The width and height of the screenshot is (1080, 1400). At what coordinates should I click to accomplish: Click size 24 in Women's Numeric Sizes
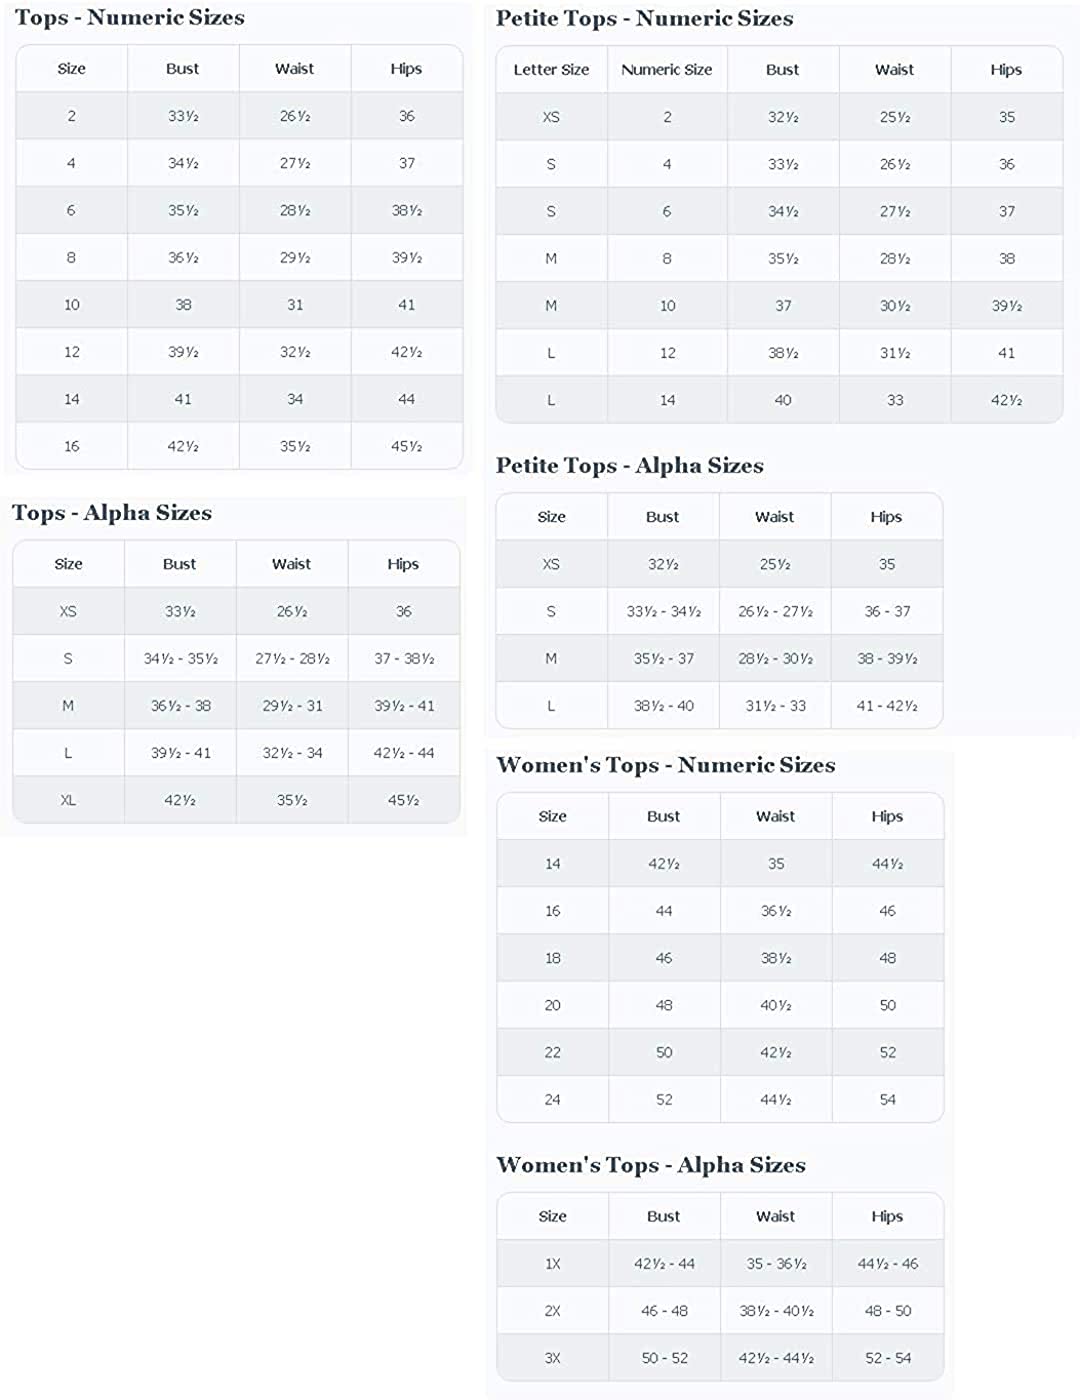(x=553, y=1099)
